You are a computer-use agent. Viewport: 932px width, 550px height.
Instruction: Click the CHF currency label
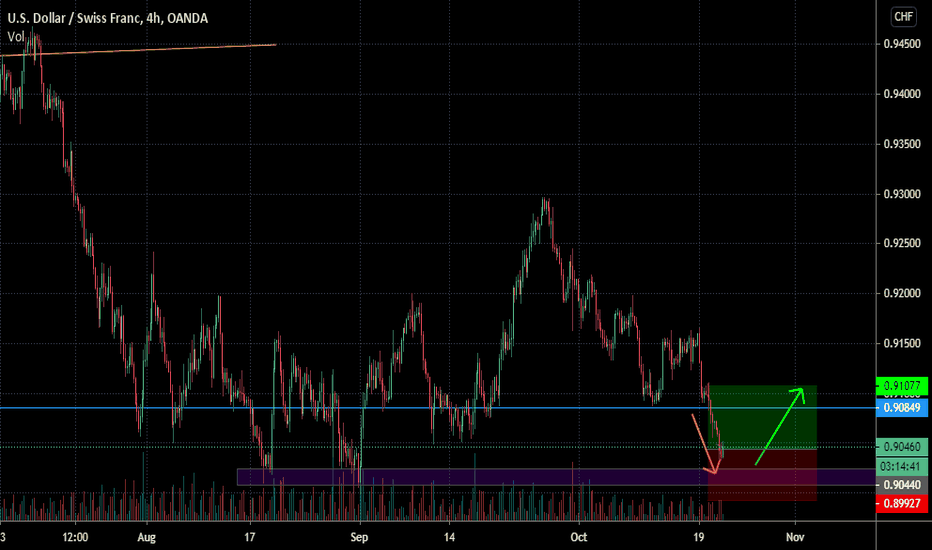pos(903,17)
